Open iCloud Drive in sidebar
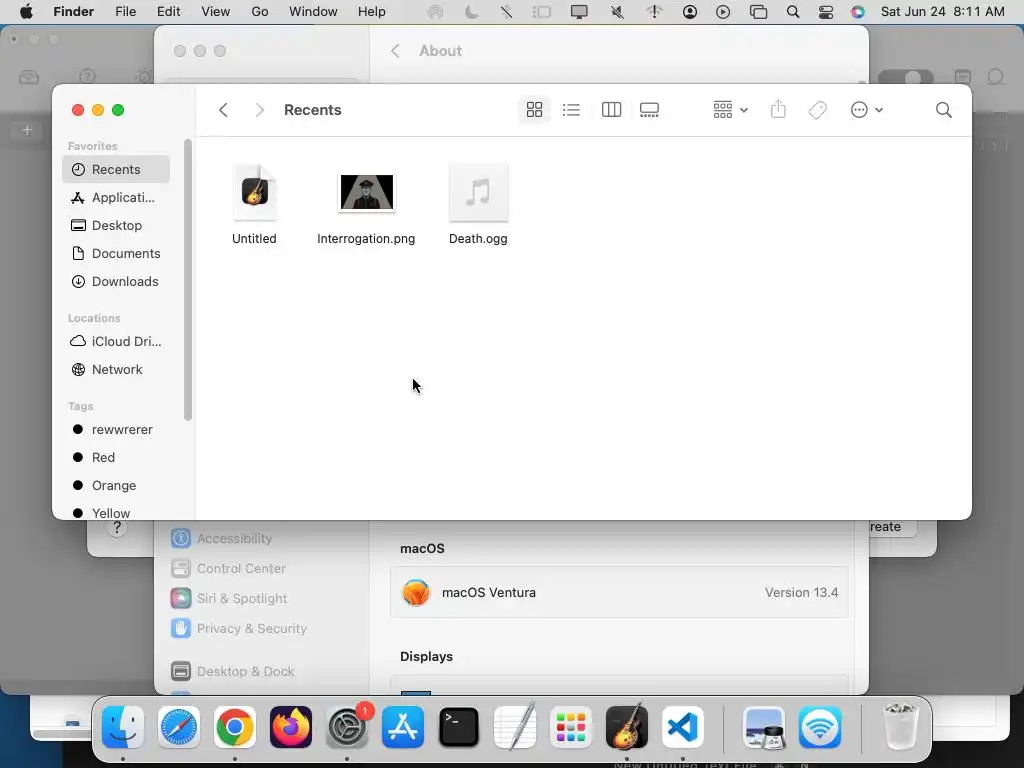Image resolution: width=1024 pixels, height=768 pixels. click(116, 342)
